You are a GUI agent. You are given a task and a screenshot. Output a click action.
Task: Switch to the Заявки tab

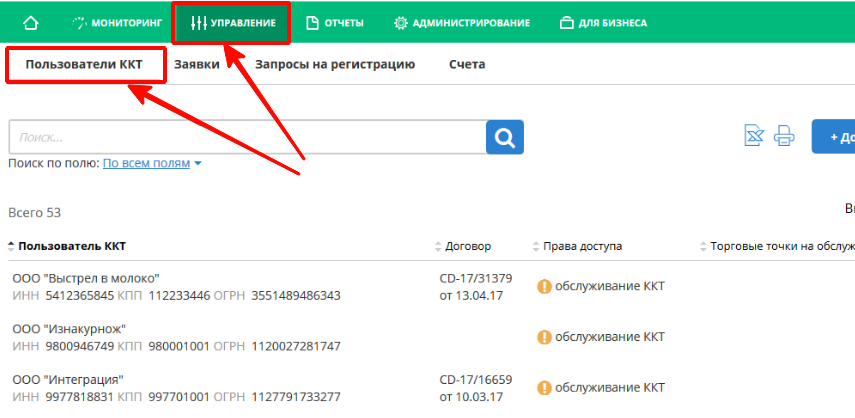(197, 65)
